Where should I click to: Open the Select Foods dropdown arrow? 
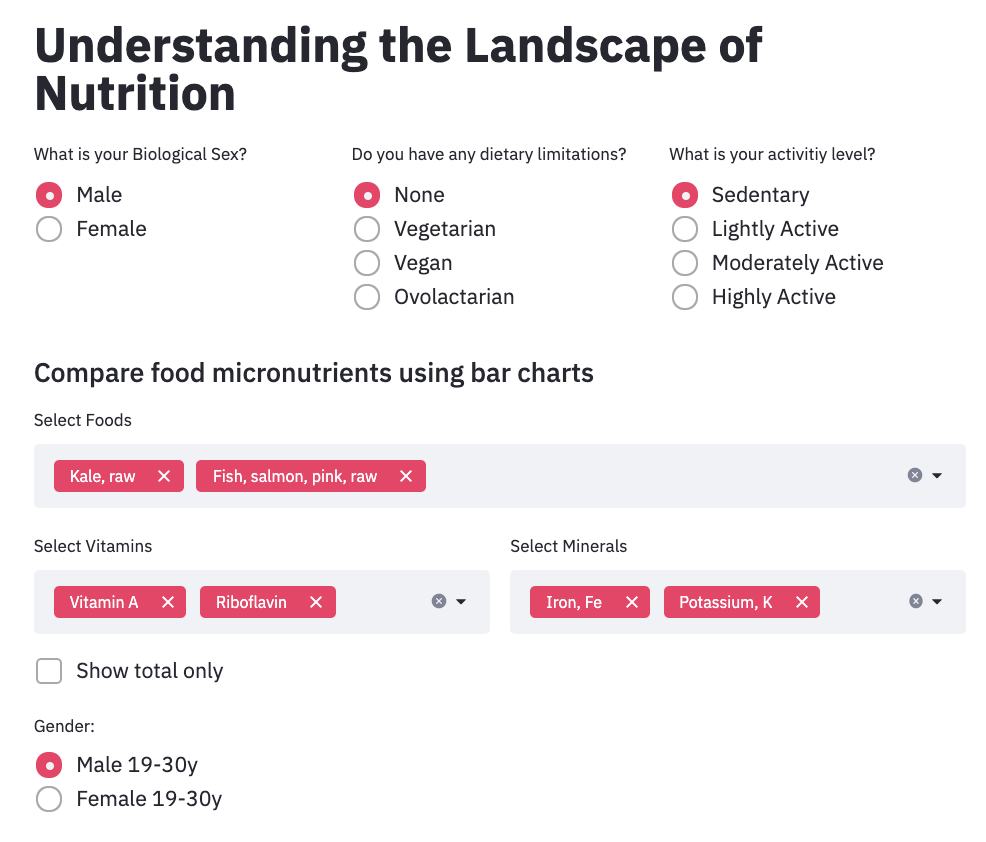937,475
